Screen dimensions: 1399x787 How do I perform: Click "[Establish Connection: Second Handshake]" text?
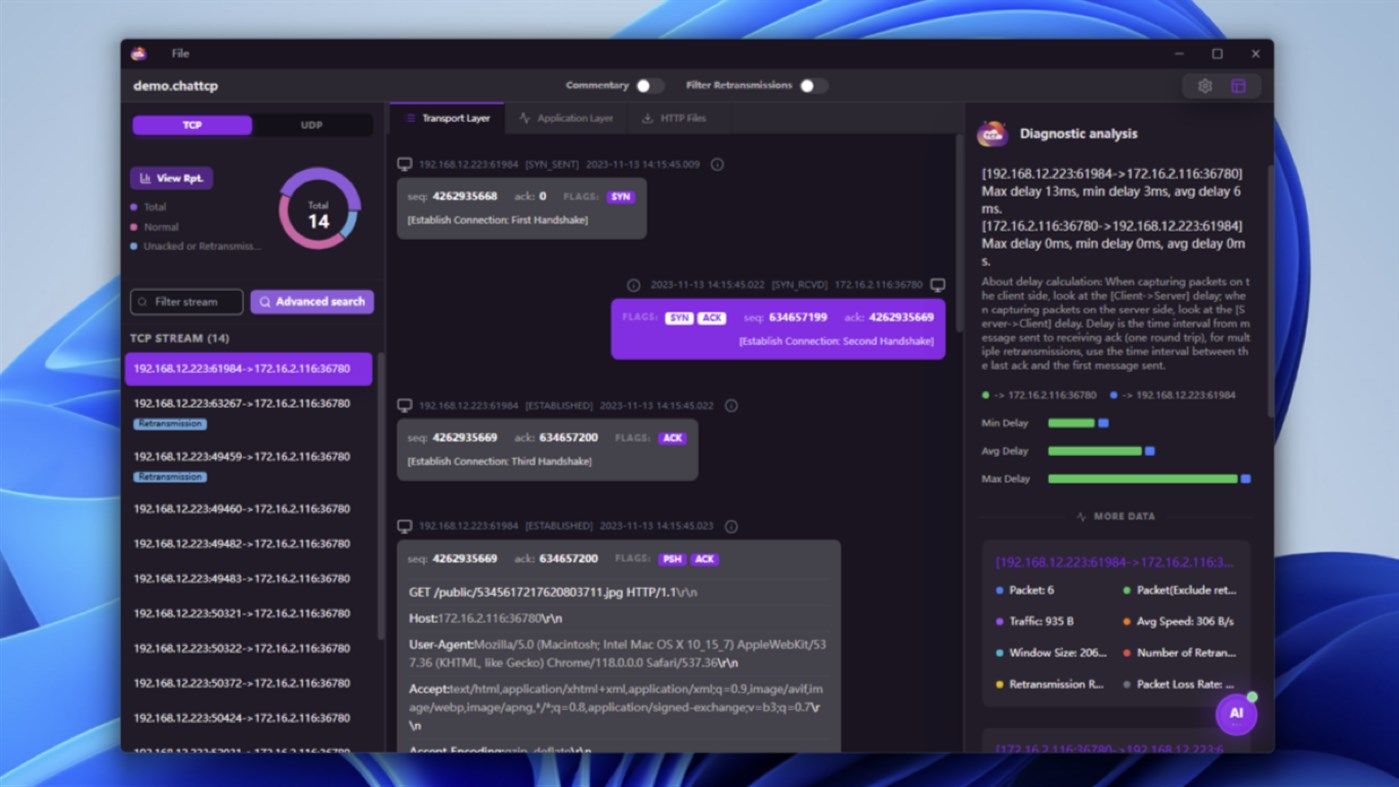(836, 341)
